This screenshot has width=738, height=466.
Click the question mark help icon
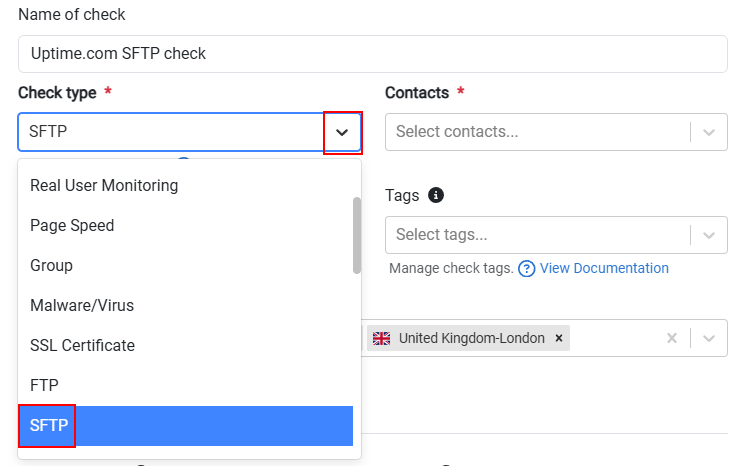pyautogui.click(x=526, y=269)
